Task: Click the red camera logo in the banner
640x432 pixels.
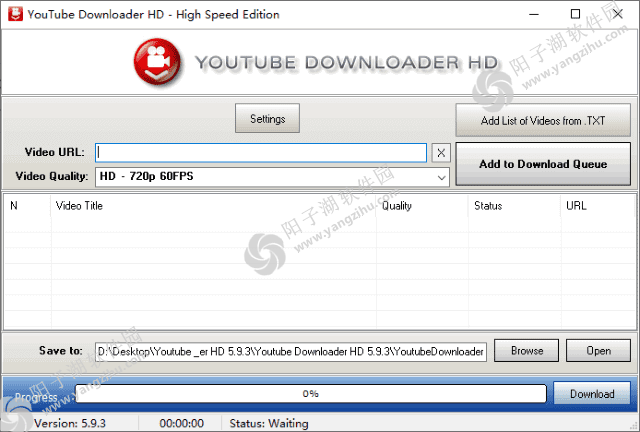Action: (157, 62)
